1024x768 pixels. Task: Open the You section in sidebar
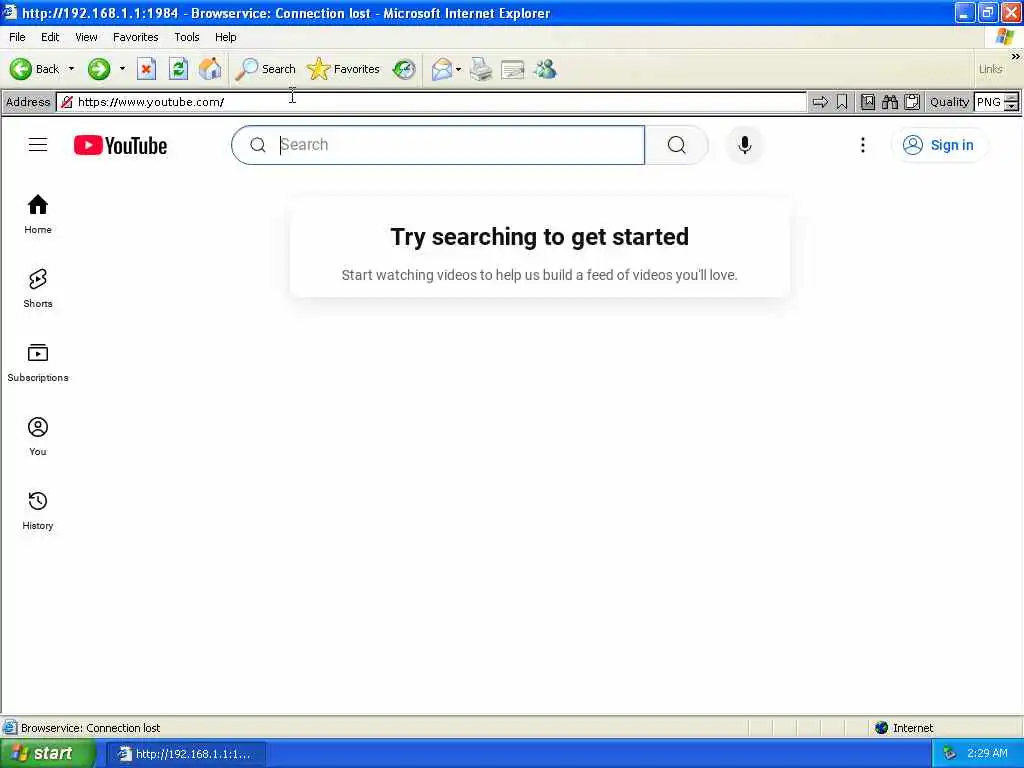[x=38, y=436]
